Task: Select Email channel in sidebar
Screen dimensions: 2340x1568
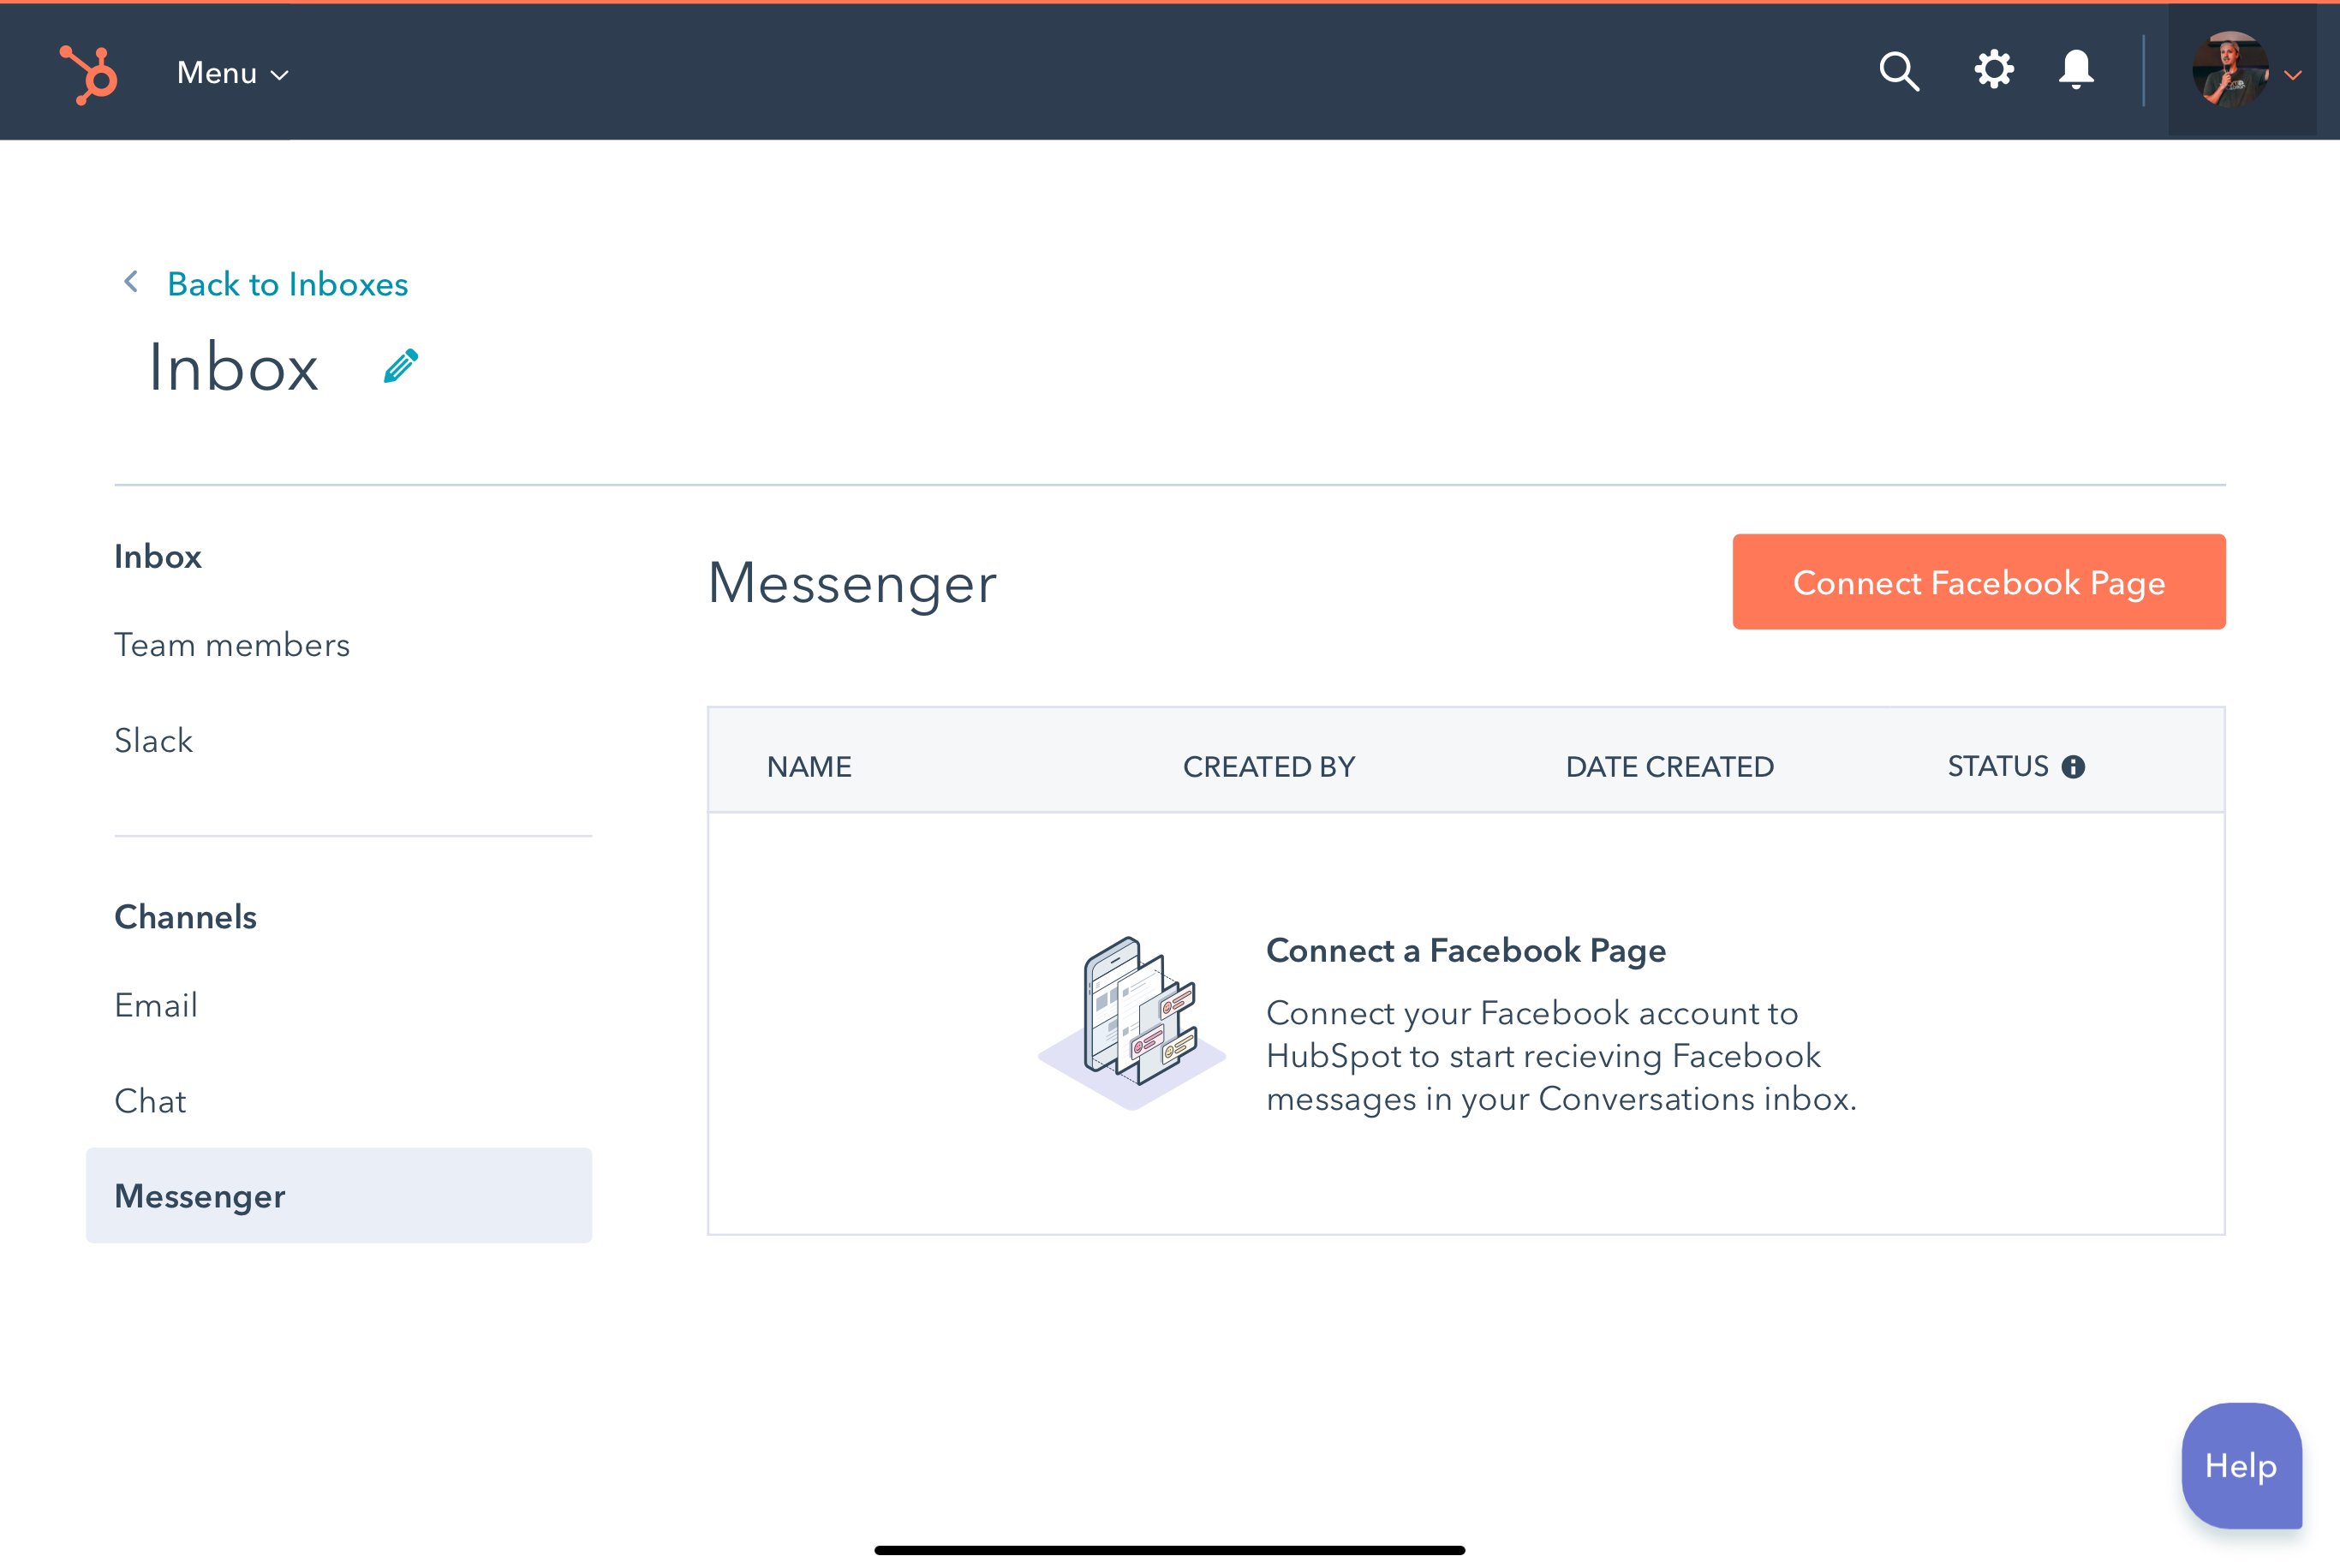Action: (x=156, y=1005)
